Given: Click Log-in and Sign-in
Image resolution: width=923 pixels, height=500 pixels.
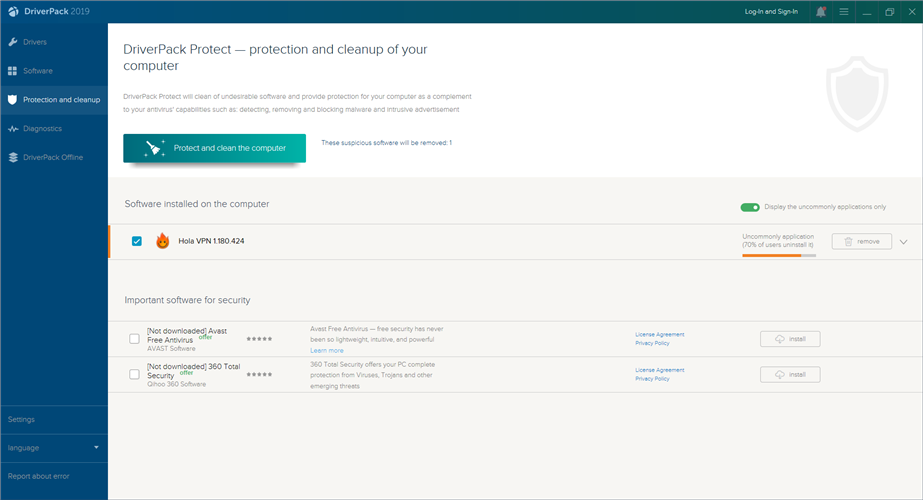Looking at the screenshot, I should 771,12.
